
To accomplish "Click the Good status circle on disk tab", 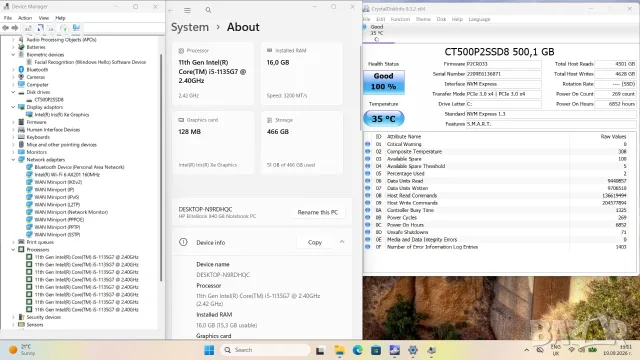I will click(x=364, y=27).
